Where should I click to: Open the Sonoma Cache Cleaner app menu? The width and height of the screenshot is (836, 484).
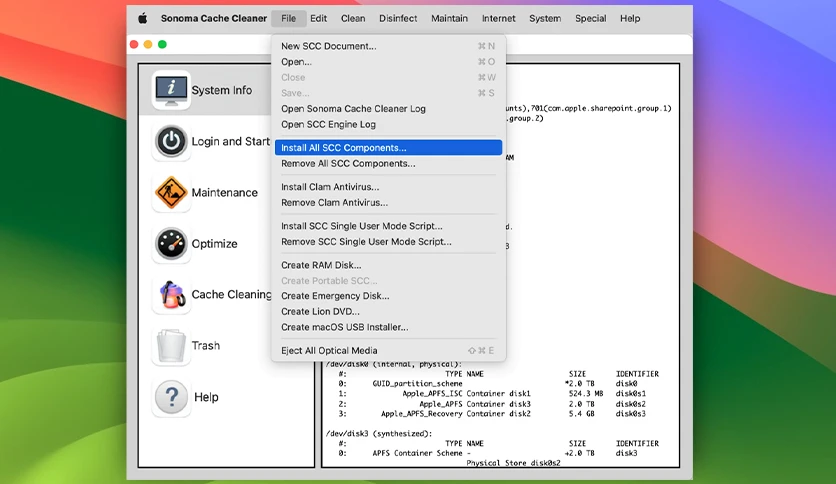[x=214, y=19]
